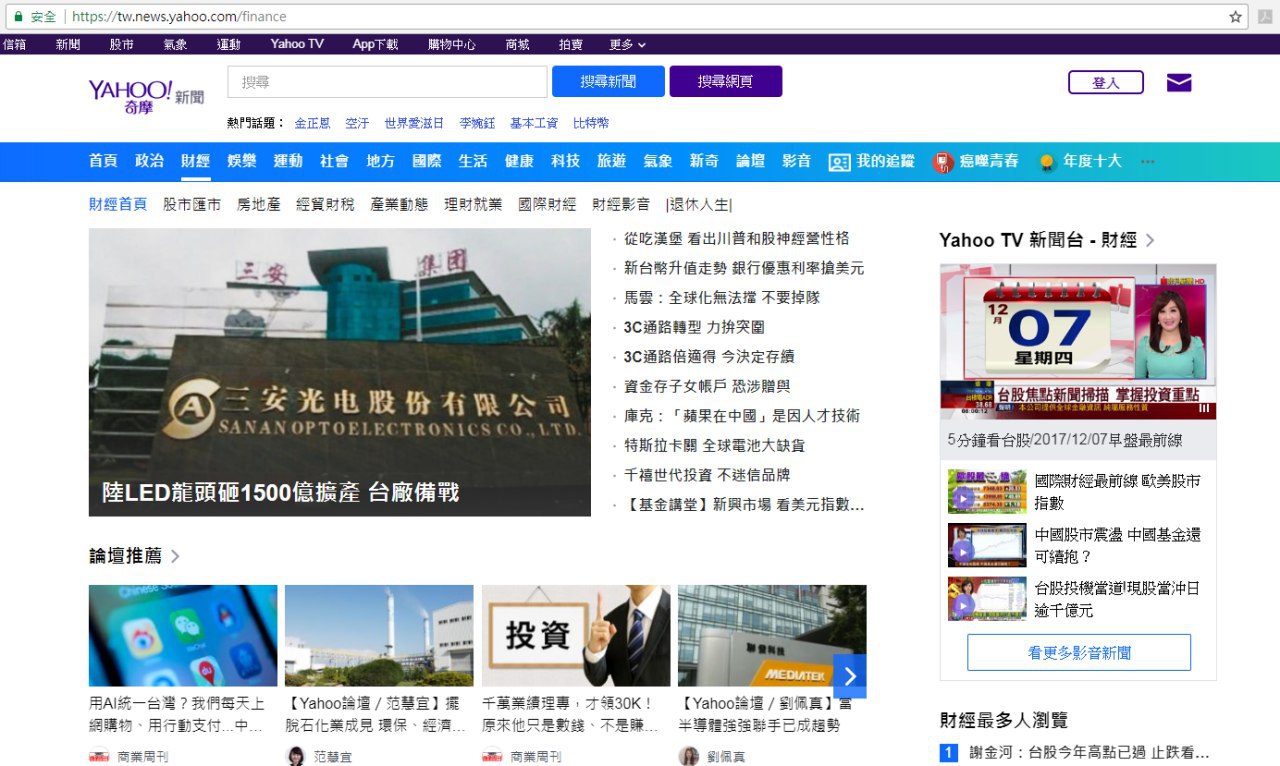Click the search input field
The image size is (1280, 766).
coord(388,82)
